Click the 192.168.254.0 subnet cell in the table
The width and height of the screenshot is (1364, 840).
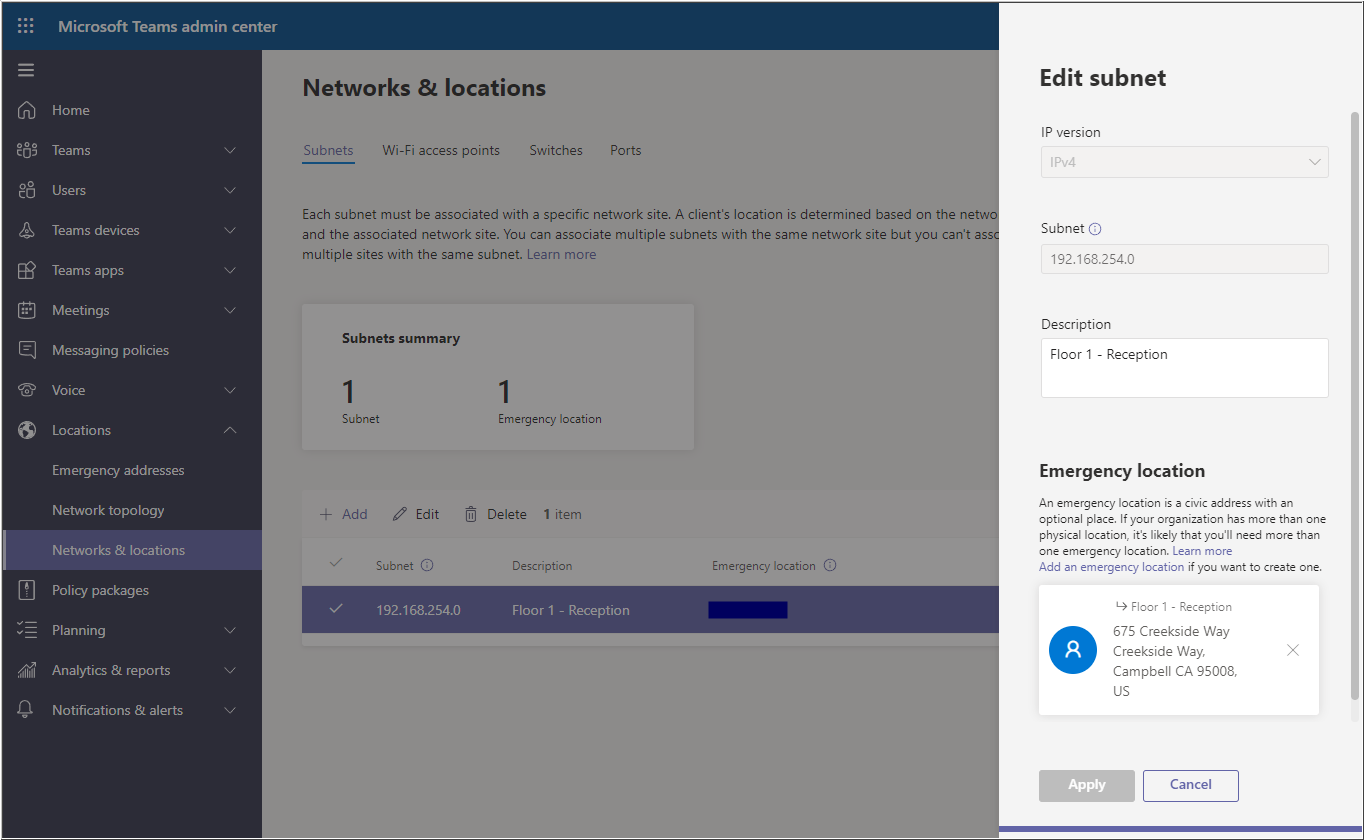click(x=418, y=610)
